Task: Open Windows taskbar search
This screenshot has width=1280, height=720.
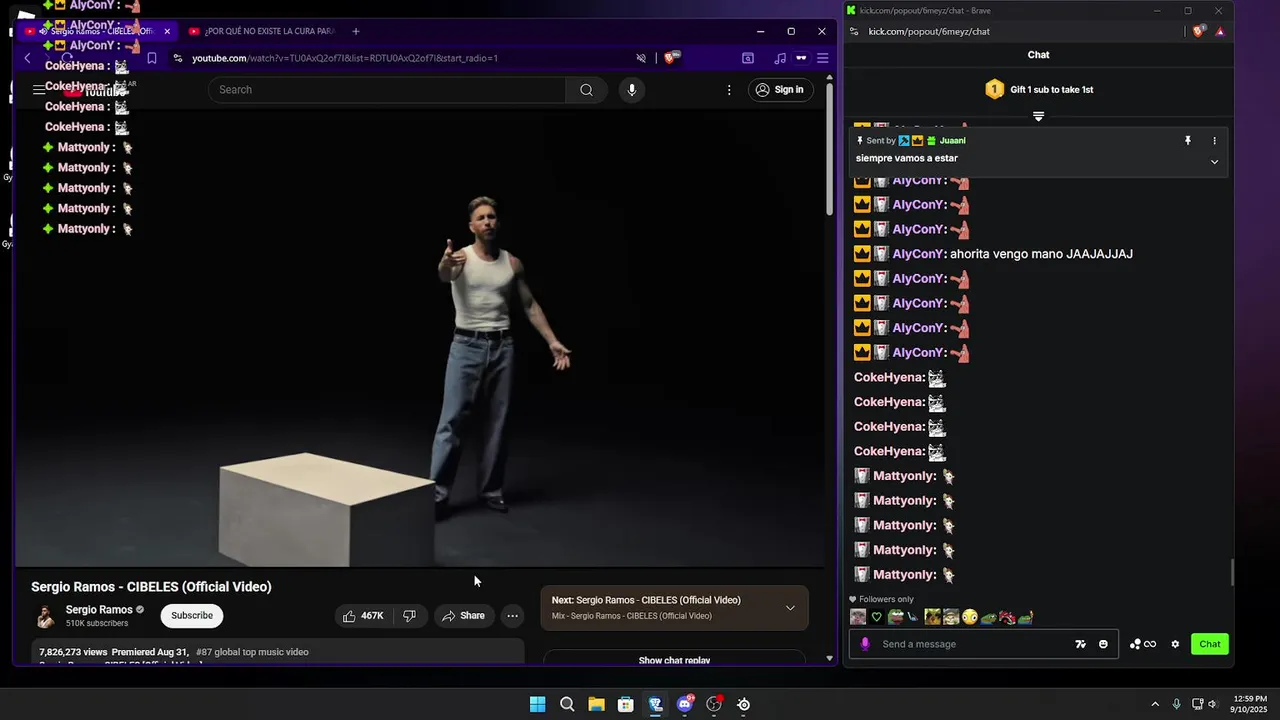Action: (567, 704)
